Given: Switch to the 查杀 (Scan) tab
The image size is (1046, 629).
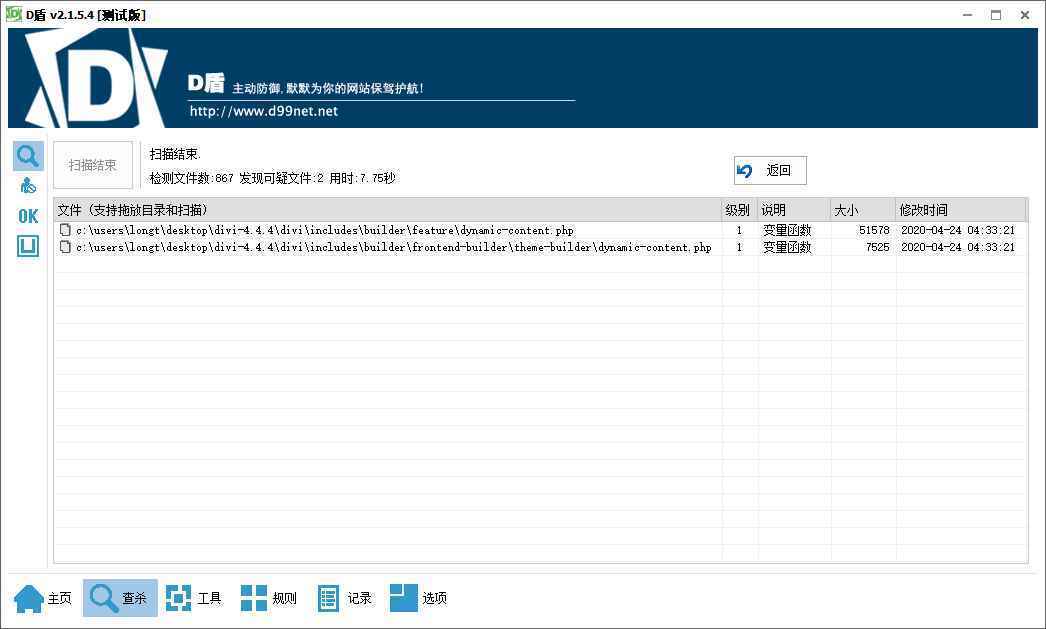Looking at the screenshot, I should (119, 597).
